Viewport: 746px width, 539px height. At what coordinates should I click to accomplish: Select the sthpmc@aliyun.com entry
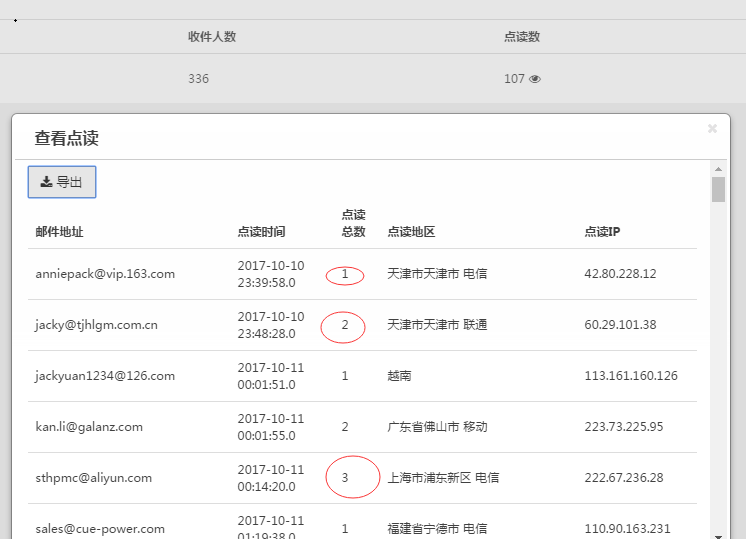pos(93,478)
